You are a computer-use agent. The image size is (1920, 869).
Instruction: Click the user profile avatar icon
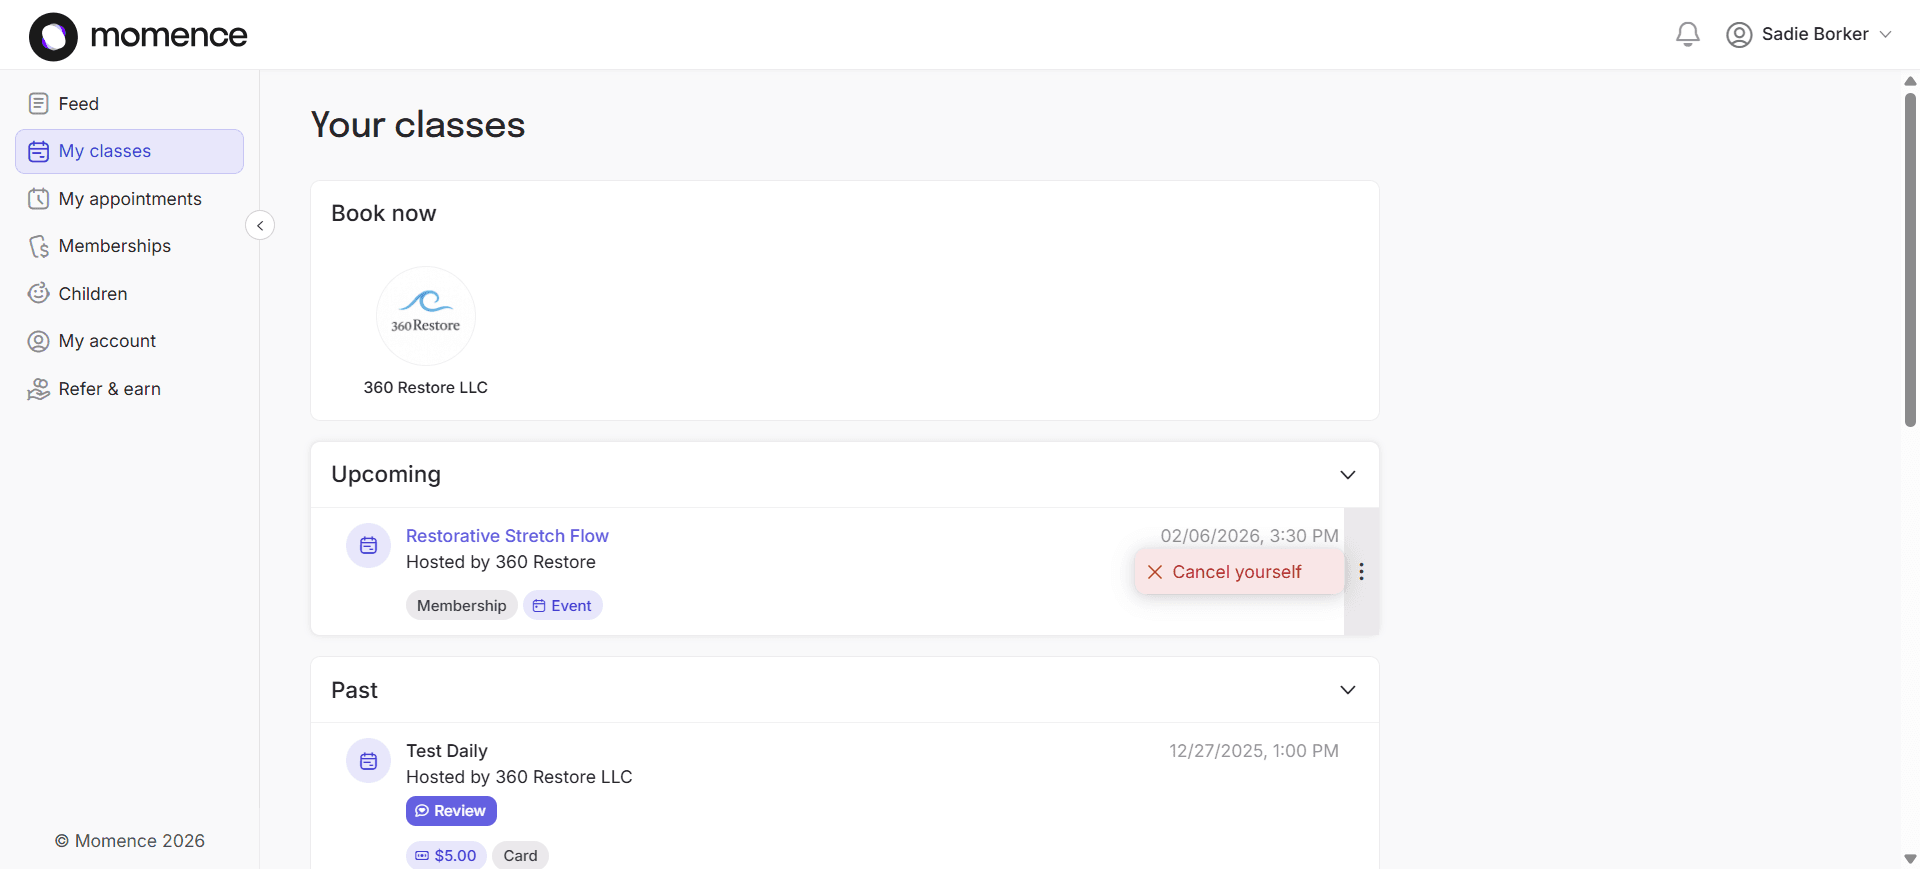coord(1739,35)
